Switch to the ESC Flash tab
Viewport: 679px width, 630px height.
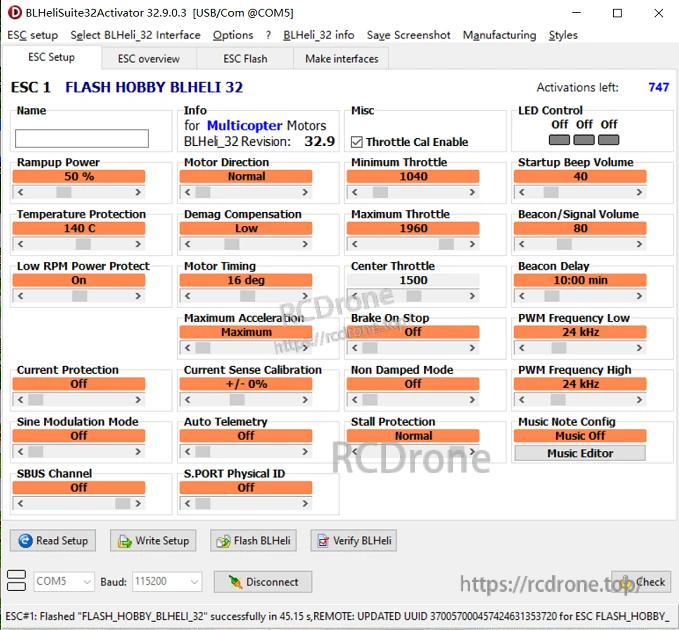(245, 58)
